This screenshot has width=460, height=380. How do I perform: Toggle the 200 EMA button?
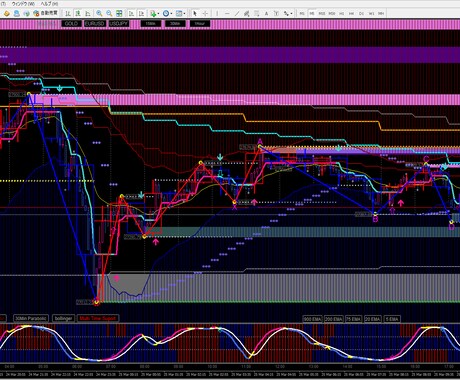333,319
